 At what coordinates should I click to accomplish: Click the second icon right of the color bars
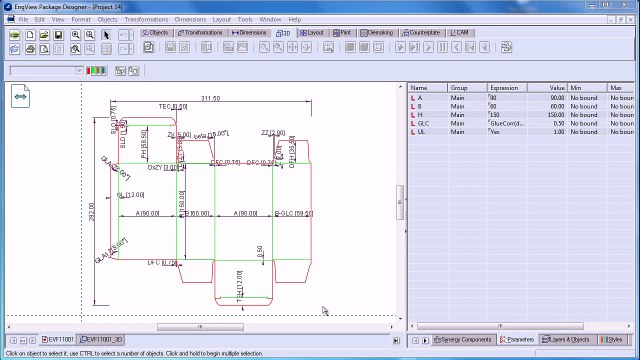coord(134,71)
